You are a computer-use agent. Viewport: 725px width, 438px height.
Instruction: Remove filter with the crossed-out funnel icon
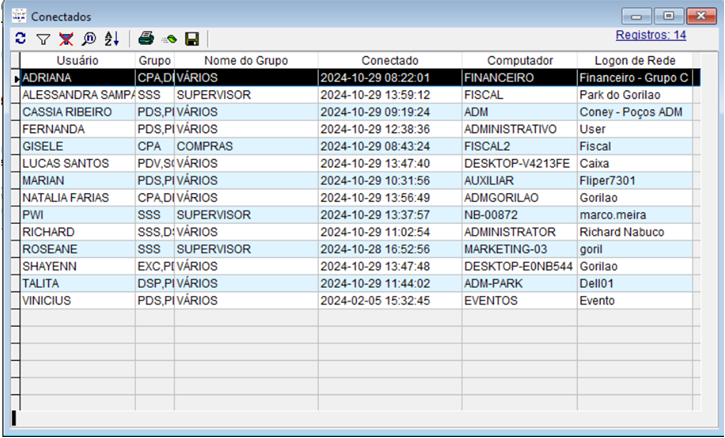tap(66, 39)
